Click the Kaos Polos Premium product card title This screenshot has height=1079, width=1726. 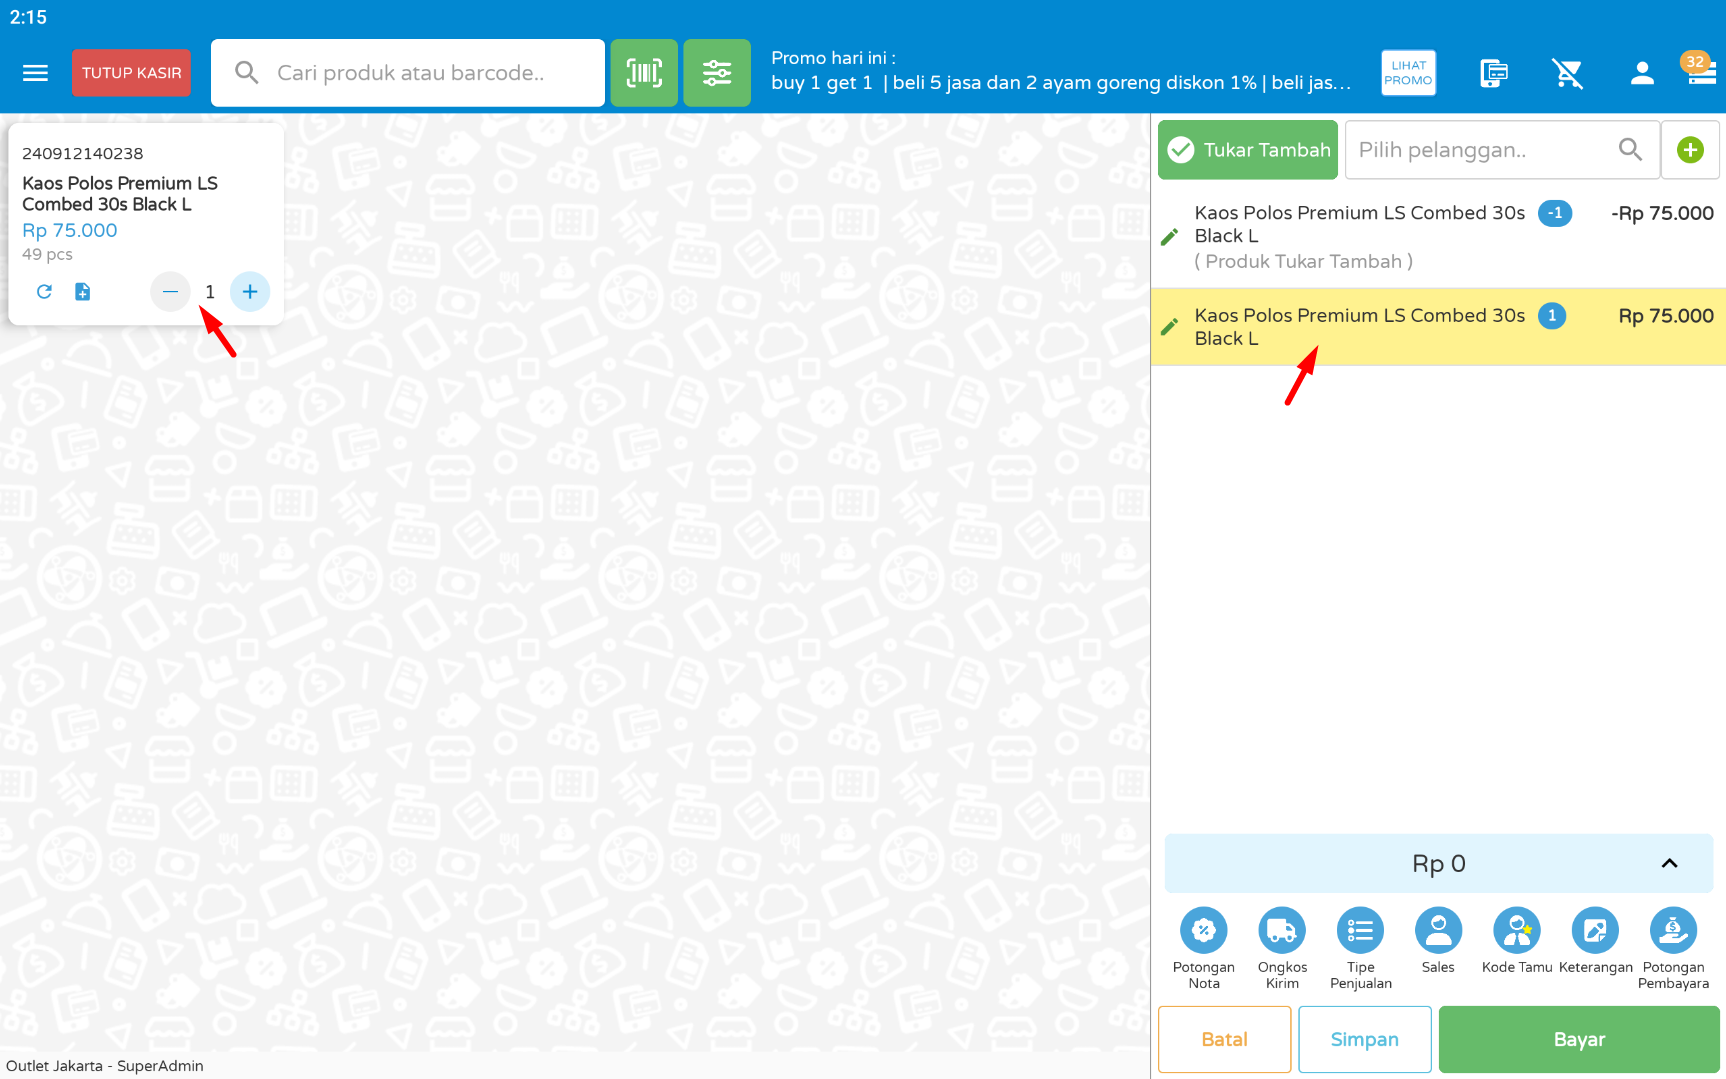click(120, 193)
